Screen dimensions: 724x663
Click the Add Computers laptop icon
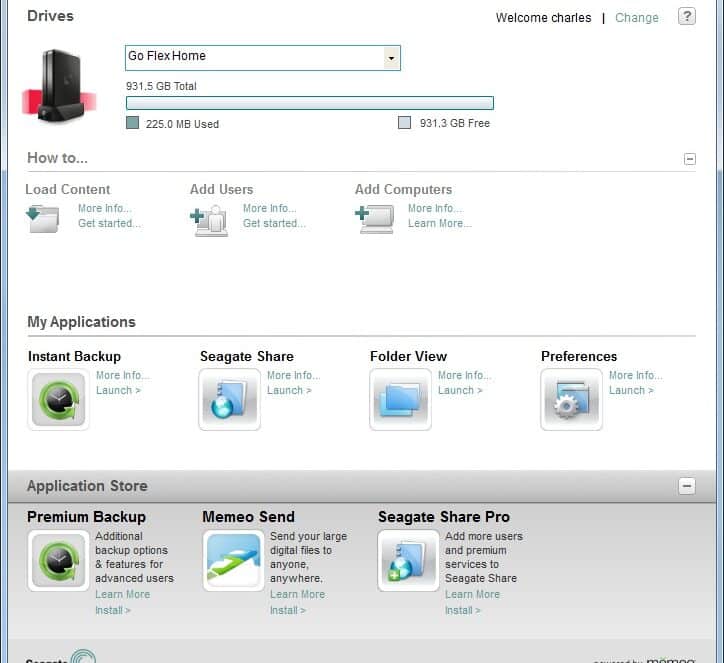(374, 219)
